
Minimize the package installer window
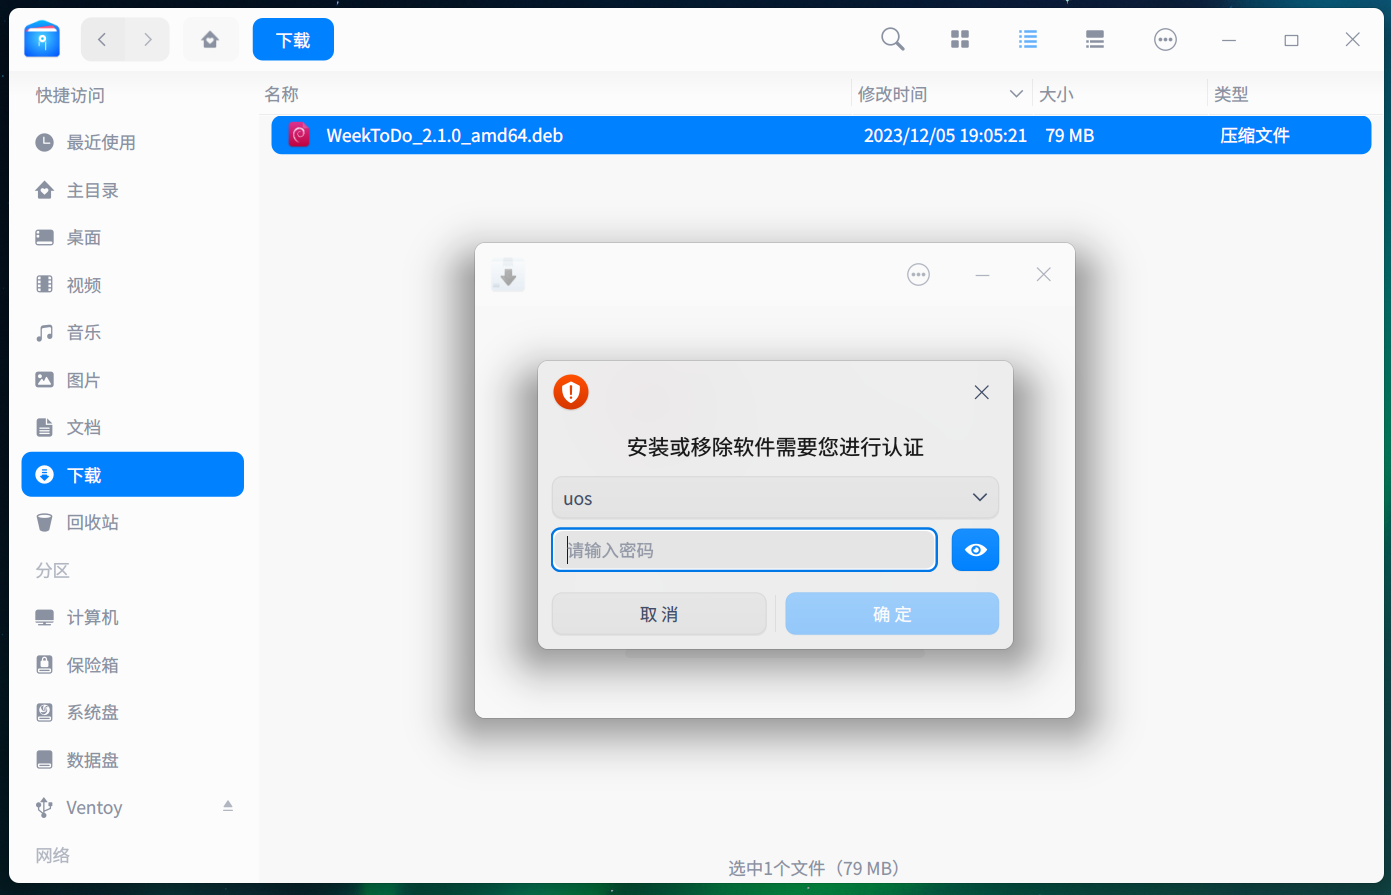(982, 274)
